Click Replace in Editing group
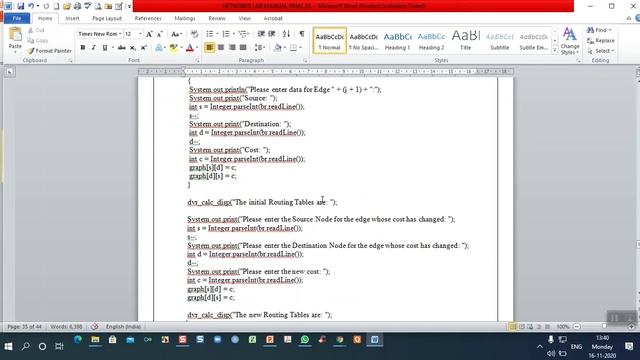Viewport: 640px width, 360px height. [x=601, y=40]
